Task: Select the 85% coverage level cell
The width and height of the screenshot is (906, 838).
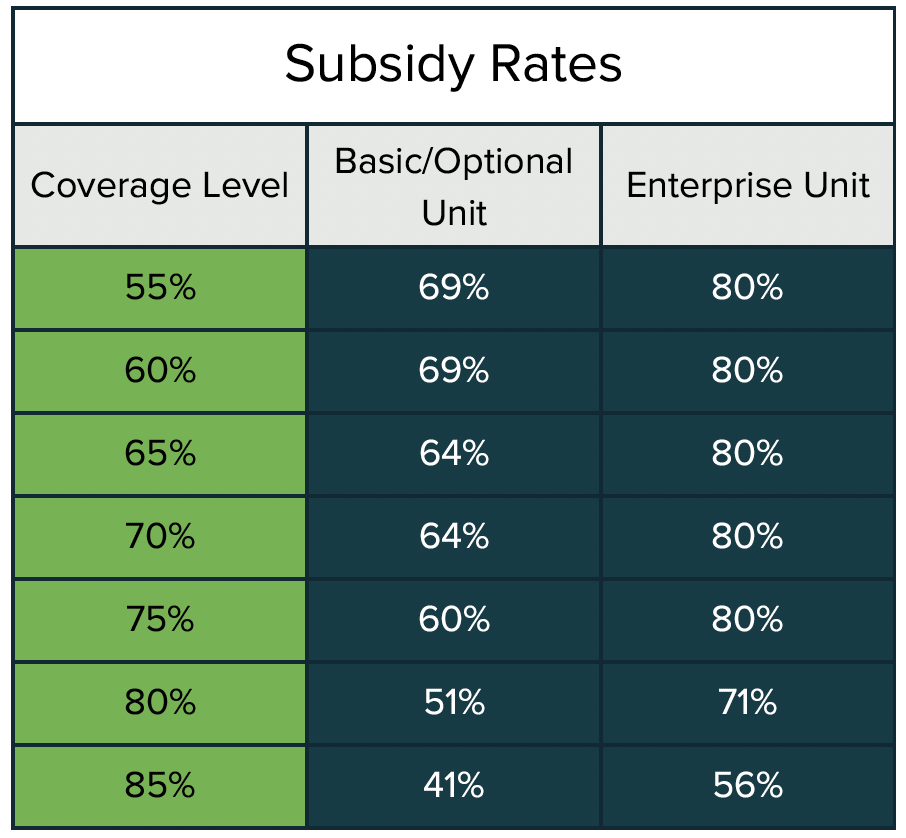Action: click(160, 786)
